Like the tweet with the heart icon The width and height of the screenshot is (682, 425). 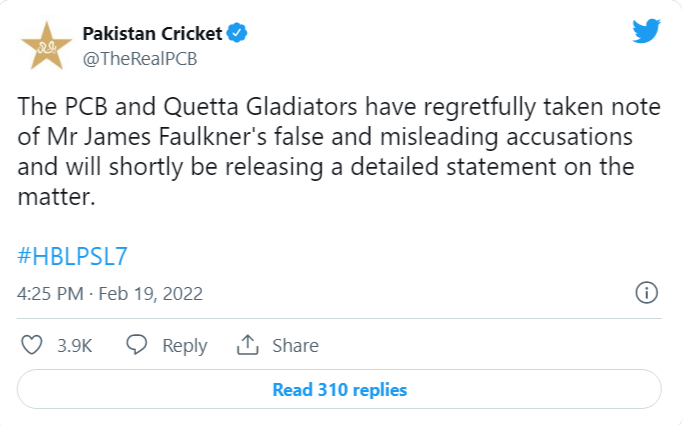coord(33,345)
